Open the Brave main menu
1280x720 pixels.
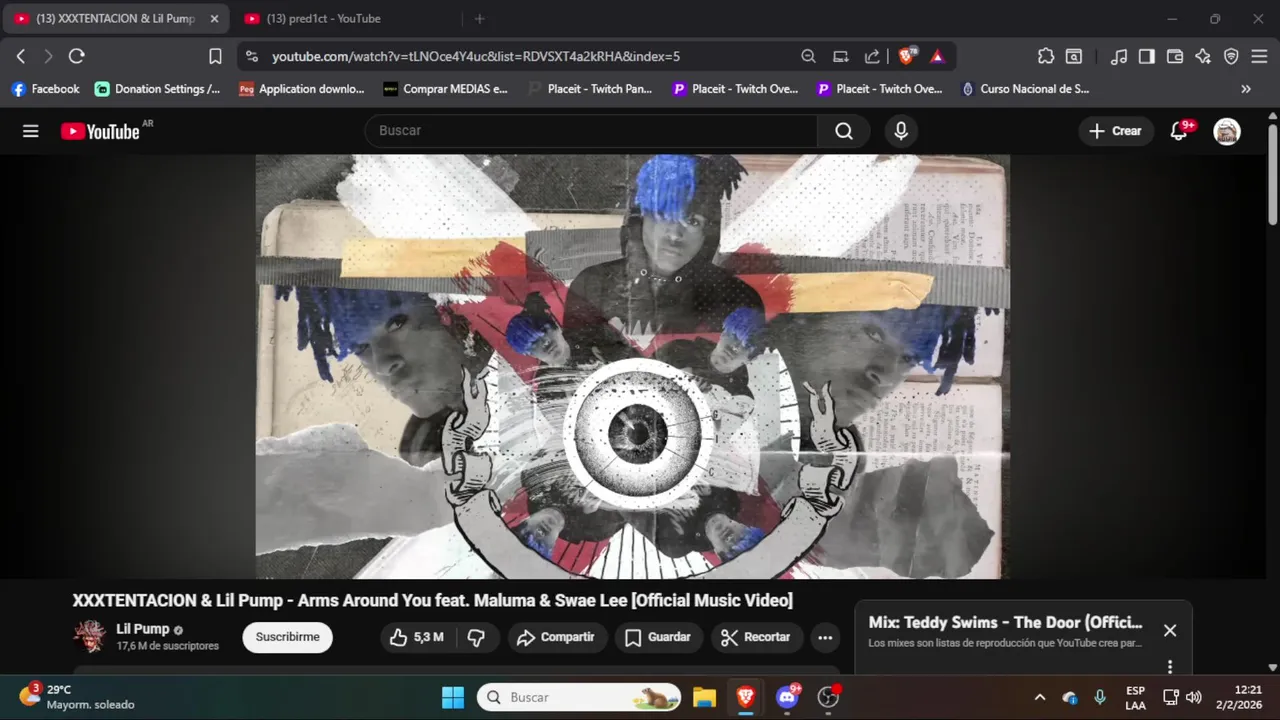pos(1259,56)
